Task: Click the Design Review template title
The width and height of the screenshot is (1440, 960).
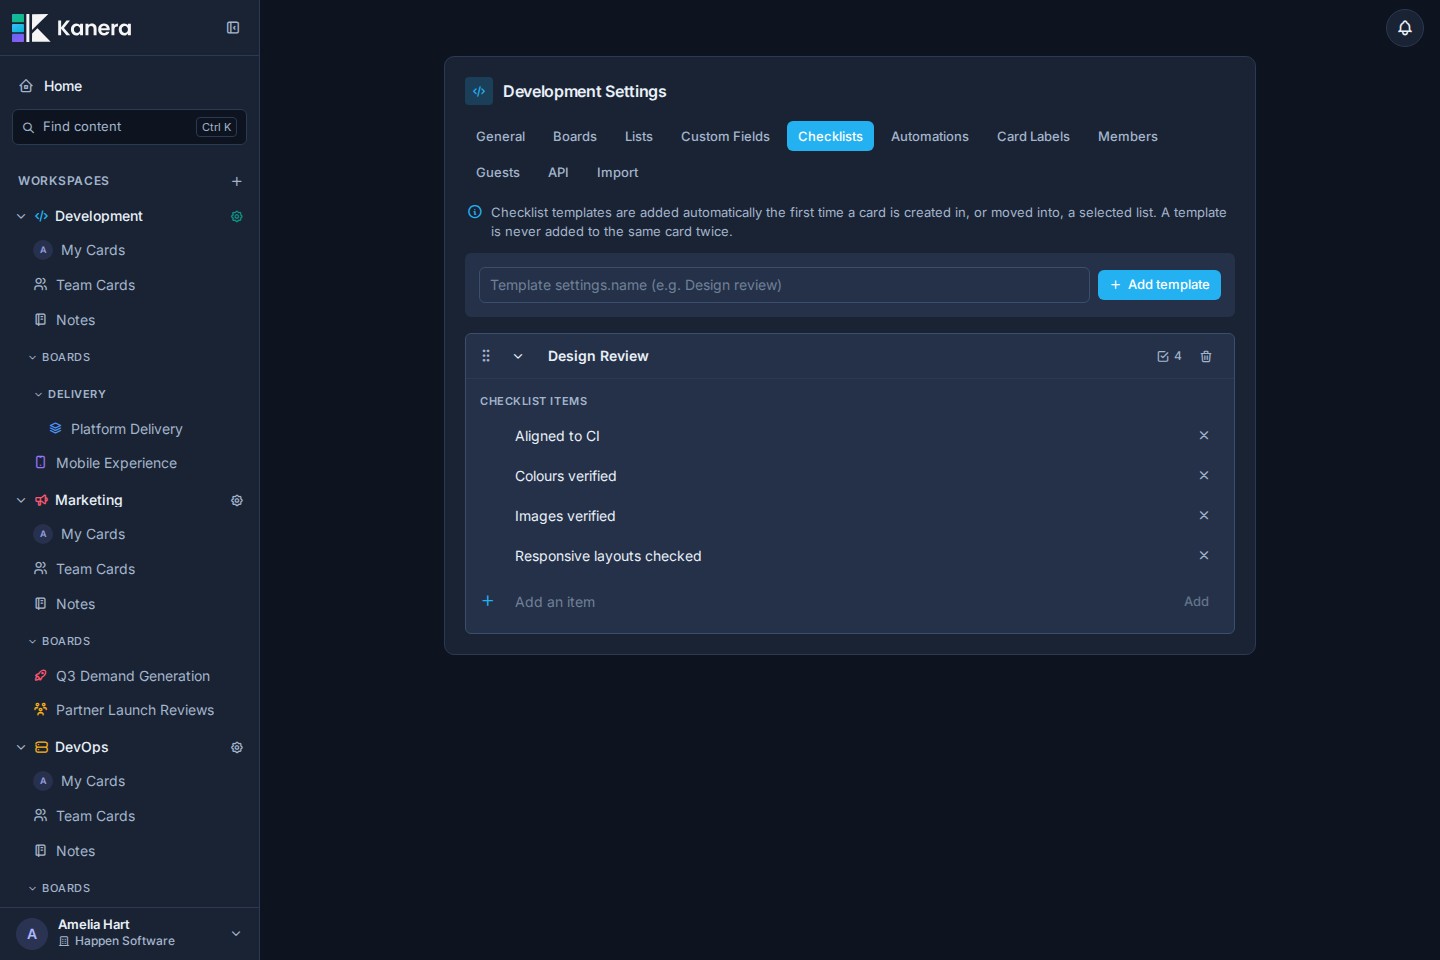Action: (598, 356)
